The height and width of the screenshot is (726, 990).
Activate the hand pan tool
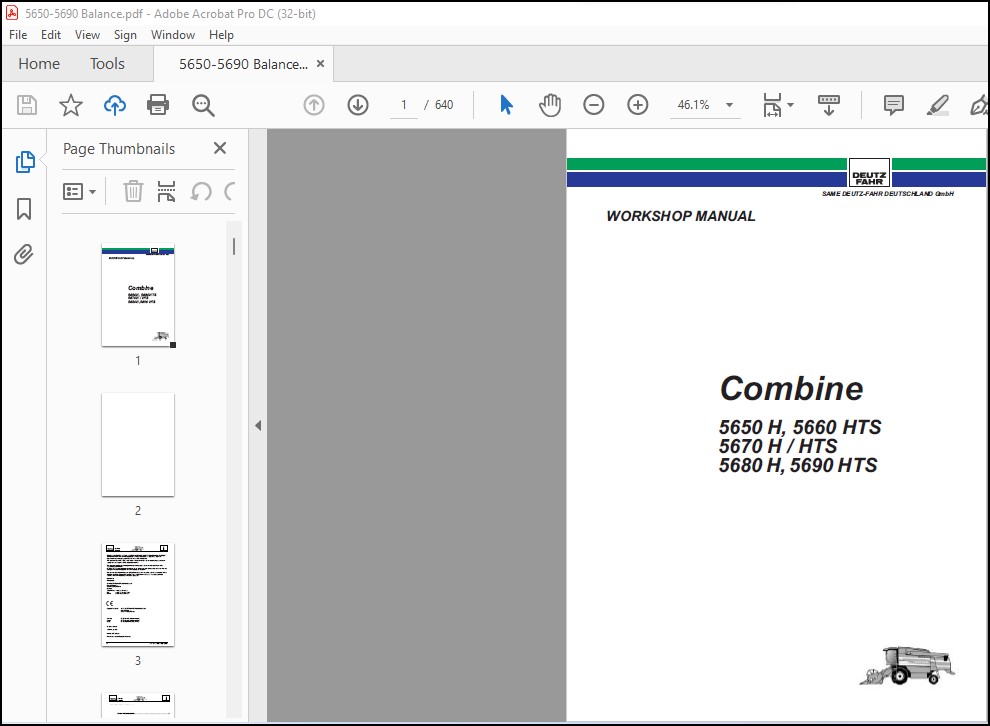550,105
